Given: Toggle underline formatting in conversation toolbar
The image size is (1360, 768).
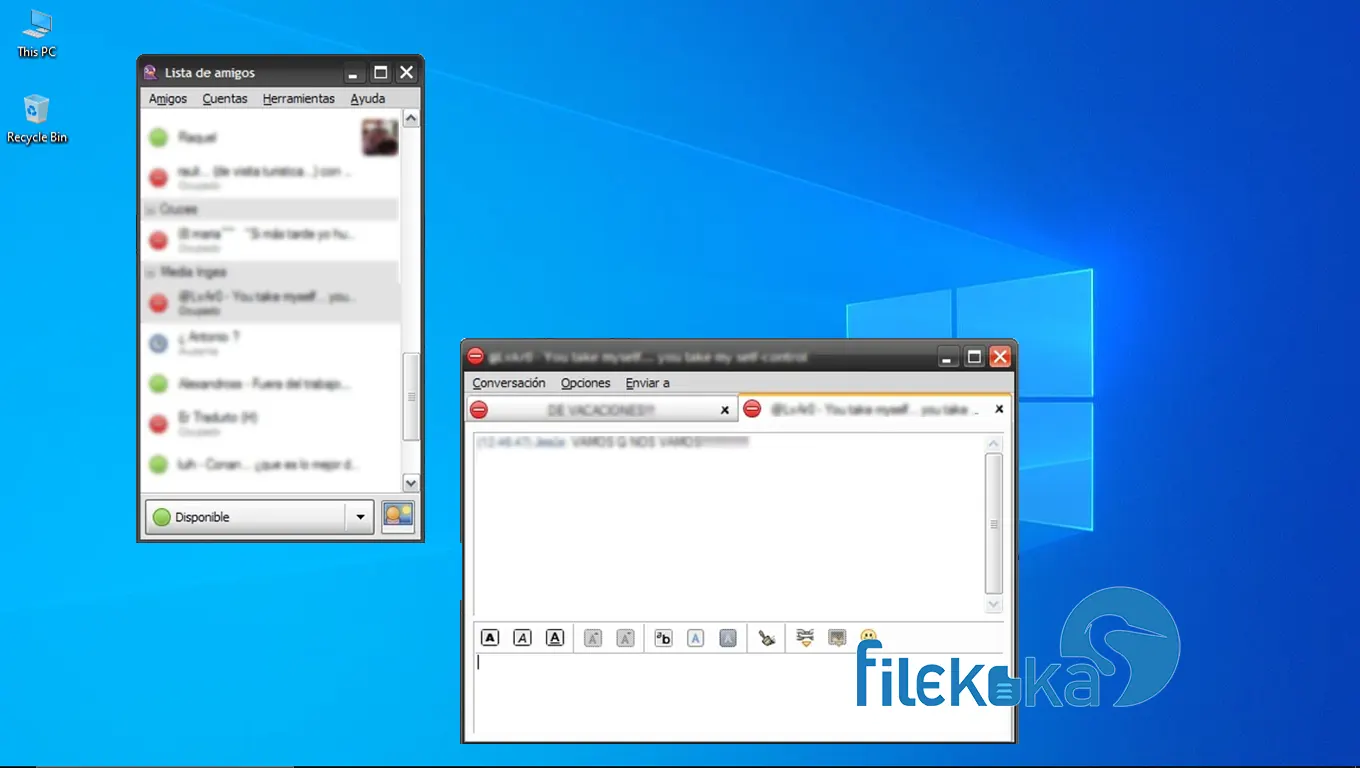Looking at the screenshot, I should (x=555, y=637).
